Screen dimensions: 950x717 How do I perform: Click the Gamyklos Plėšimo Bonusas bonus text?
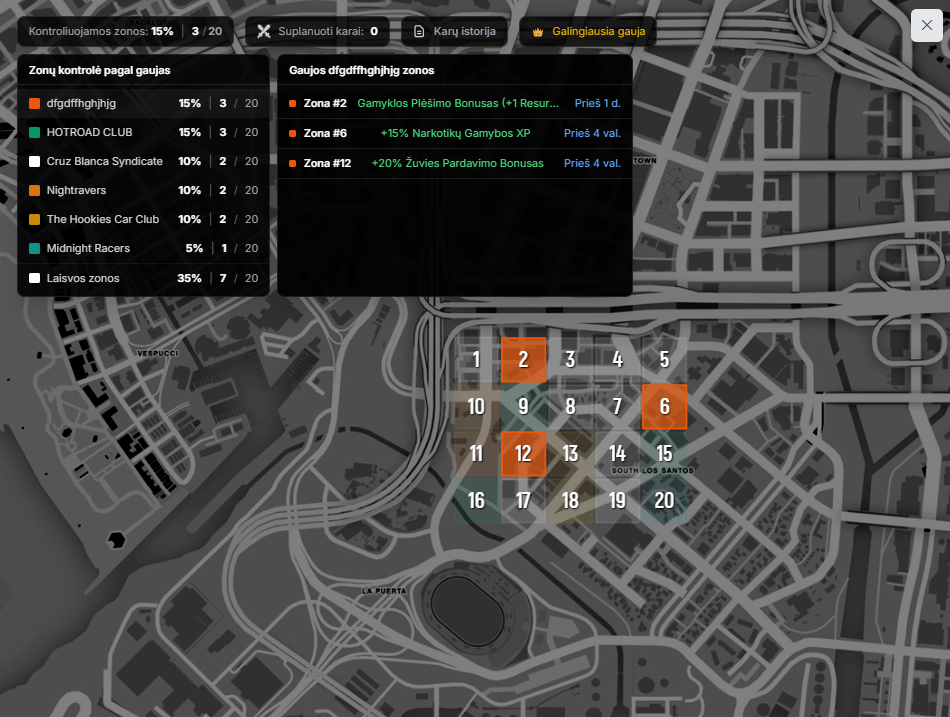click(x=458, y=103)
